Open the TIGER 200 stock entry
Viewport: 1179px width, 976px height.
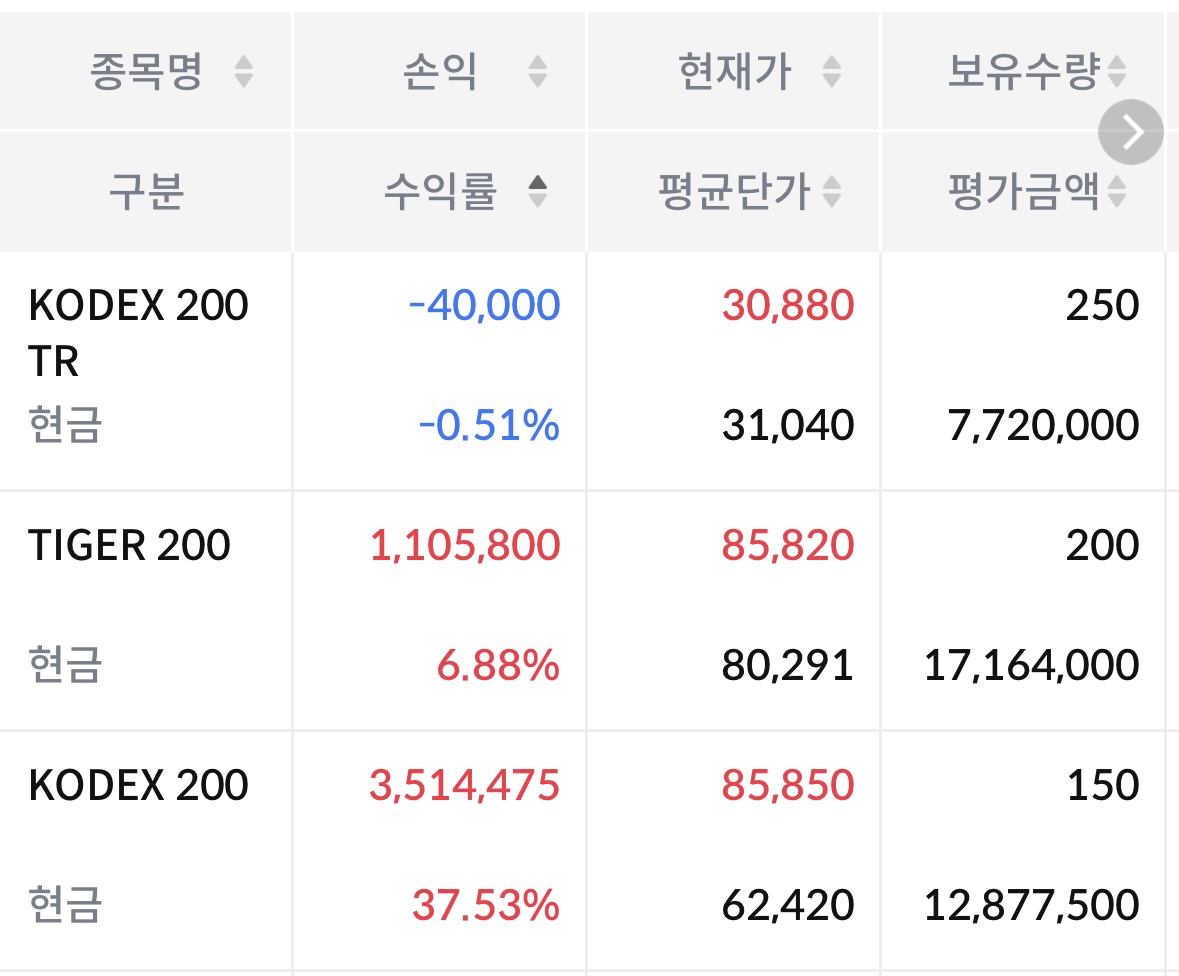click(x=130, y=546)
